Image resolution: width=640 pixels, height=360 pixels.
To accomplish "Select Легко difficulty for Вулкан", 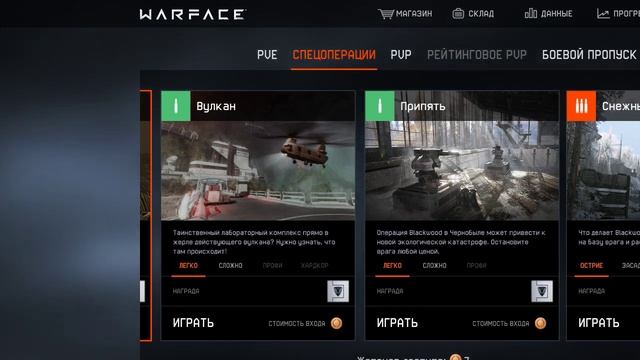I will click(188, 266).
